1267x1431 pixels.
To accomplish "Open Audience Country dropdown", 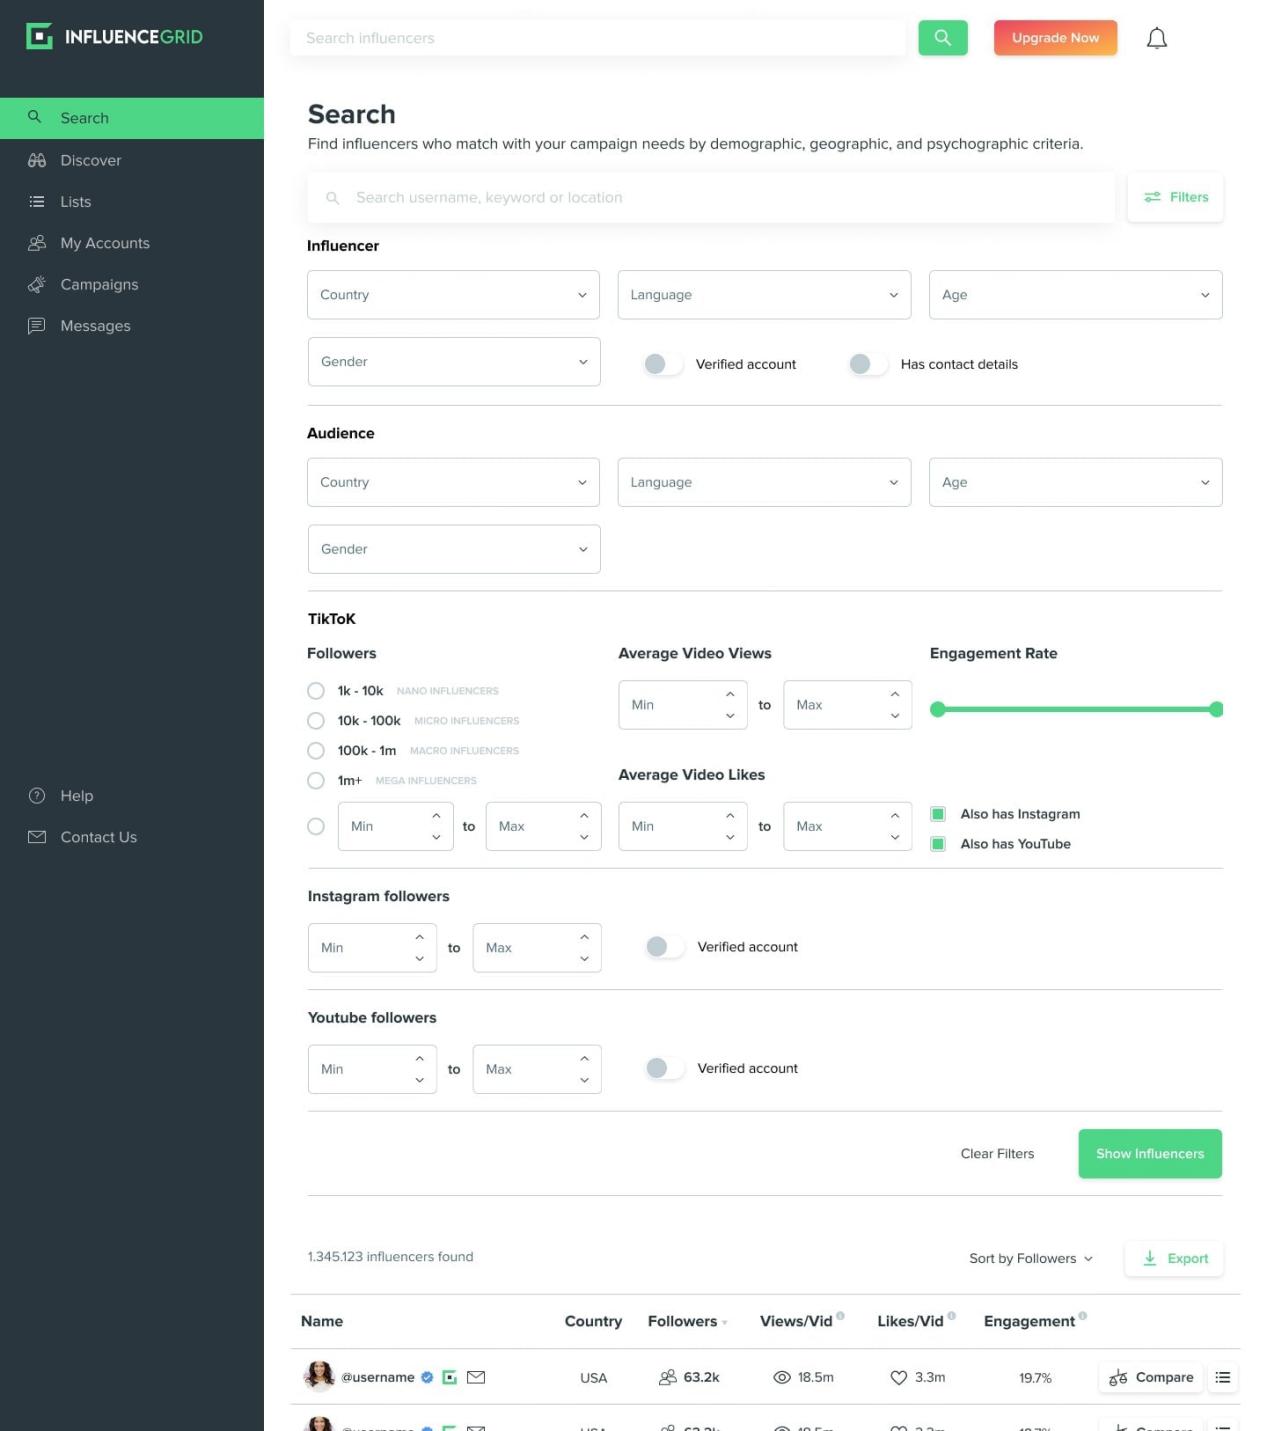I will tap(453, 482).
